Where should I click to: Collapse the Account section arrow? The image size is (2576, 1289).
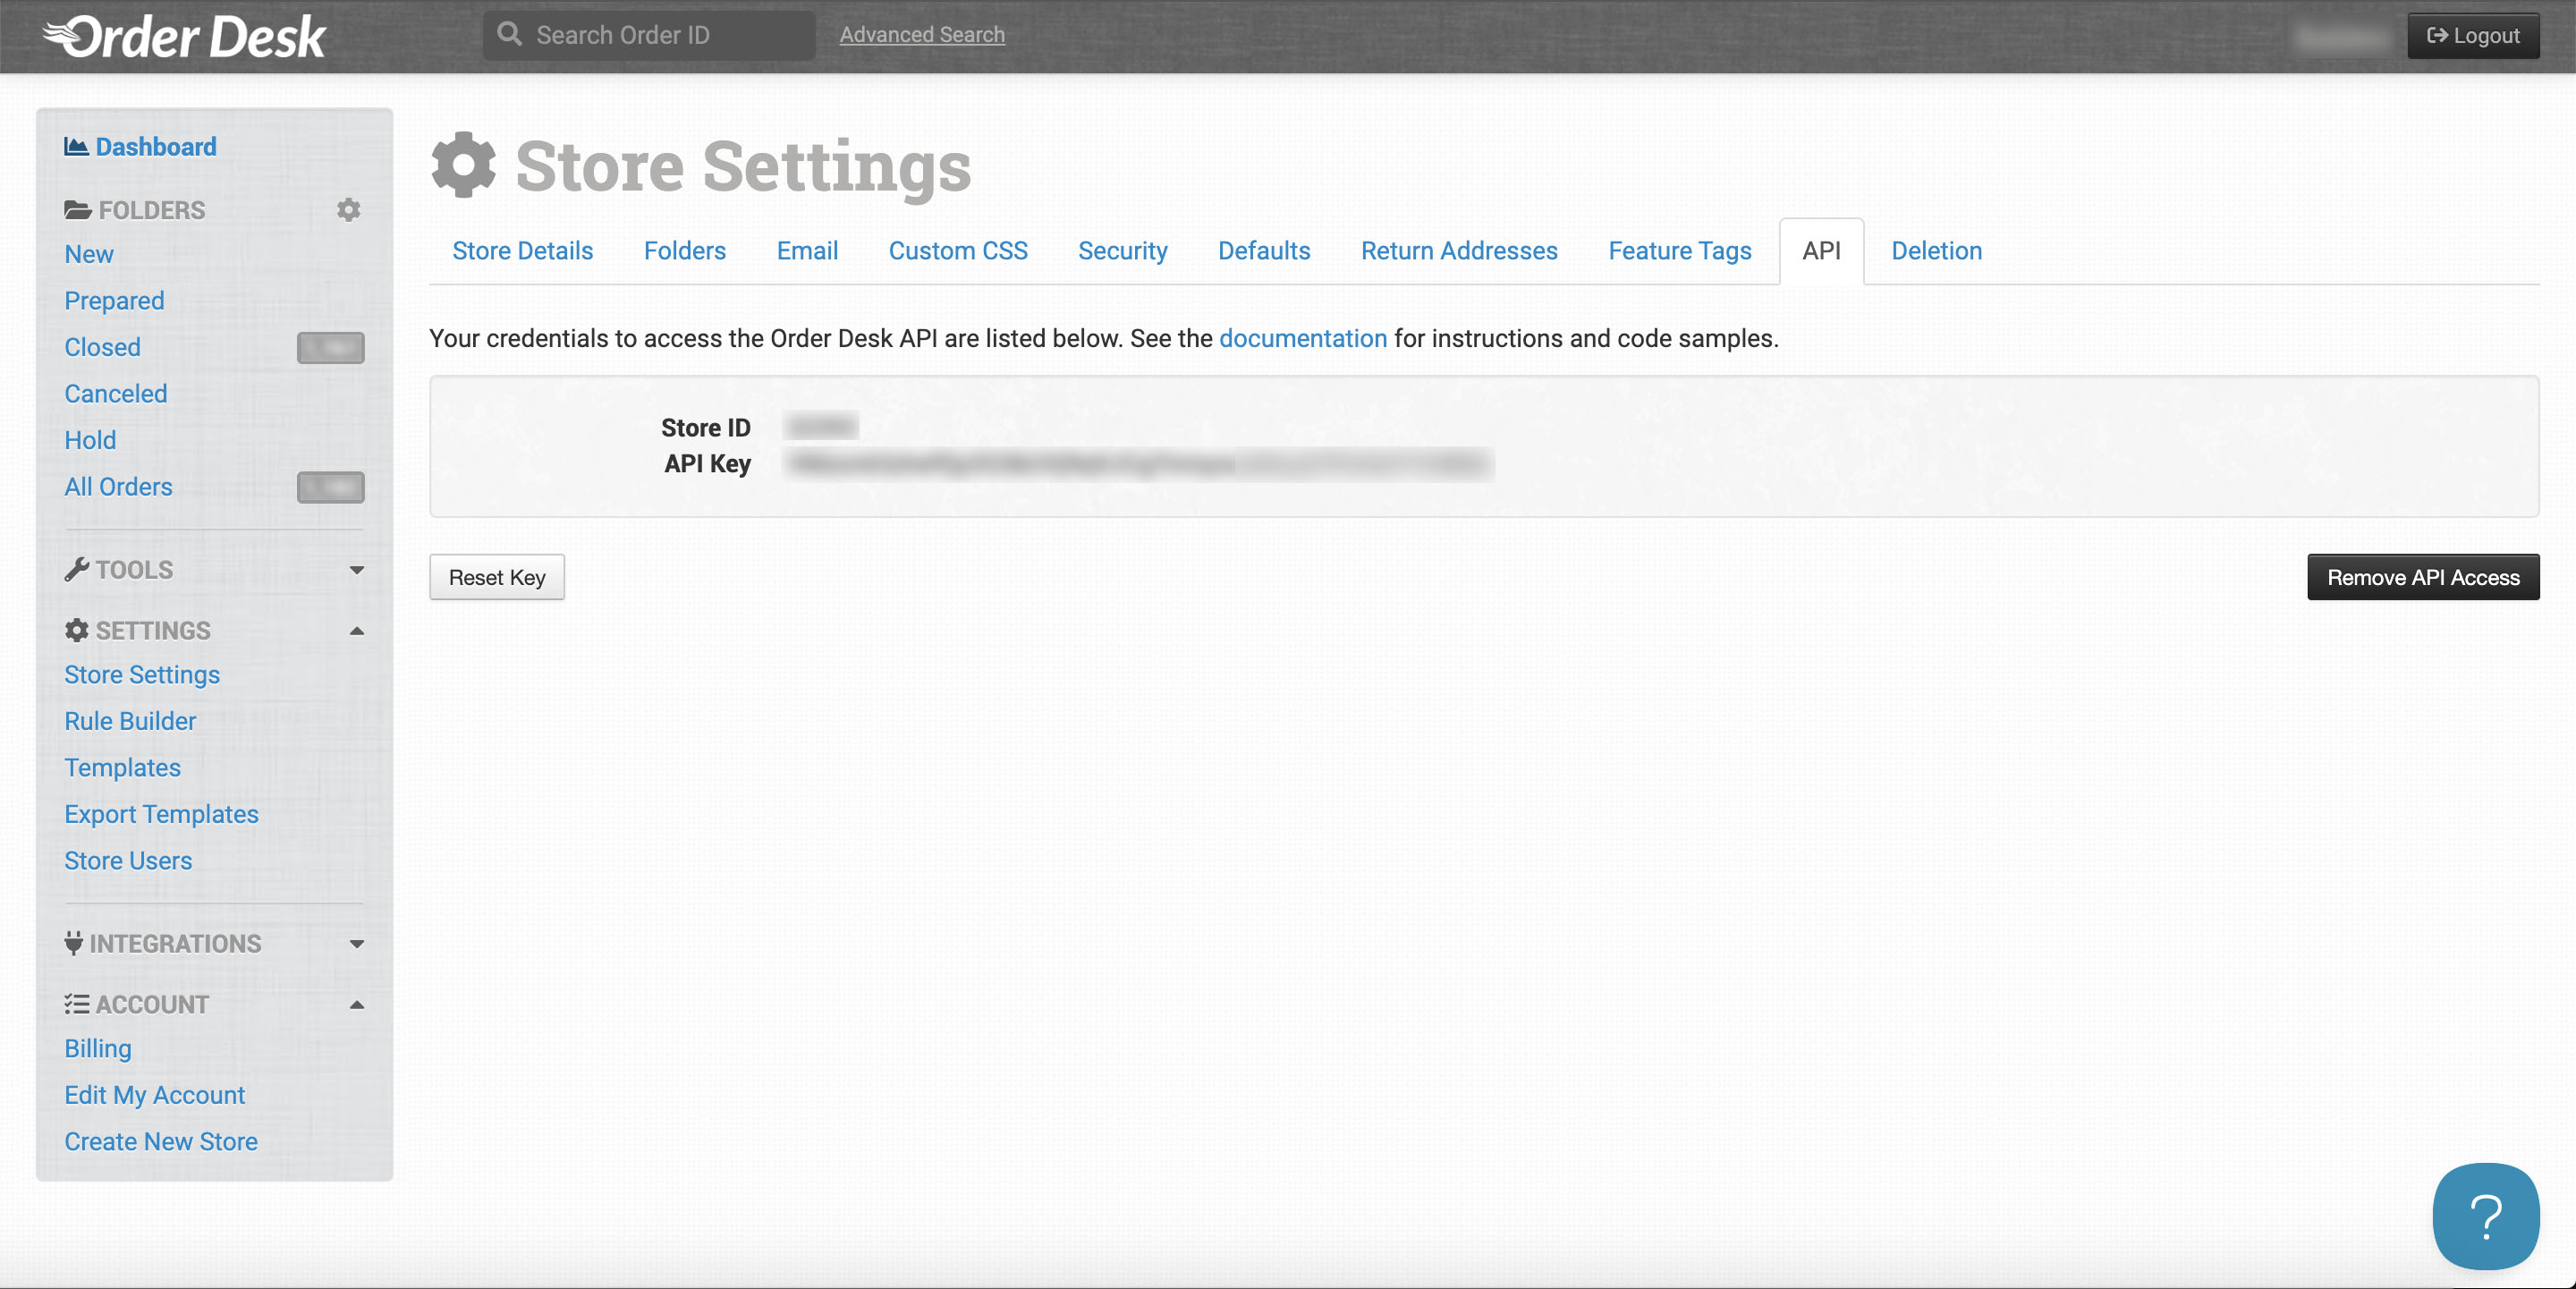tap(356, 1005)
